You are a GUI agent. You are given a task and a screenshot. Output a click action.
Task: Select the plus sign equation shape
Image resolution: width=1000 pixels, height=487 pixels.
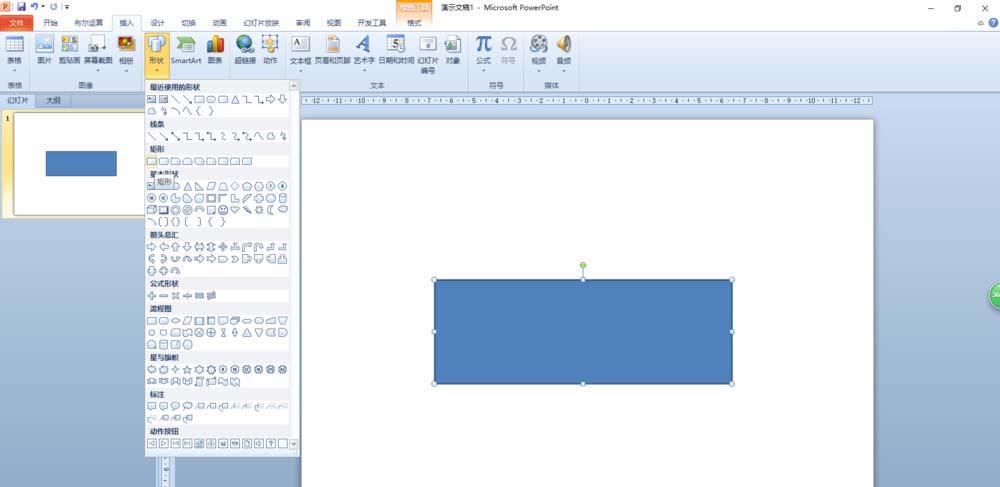[152, 296]
